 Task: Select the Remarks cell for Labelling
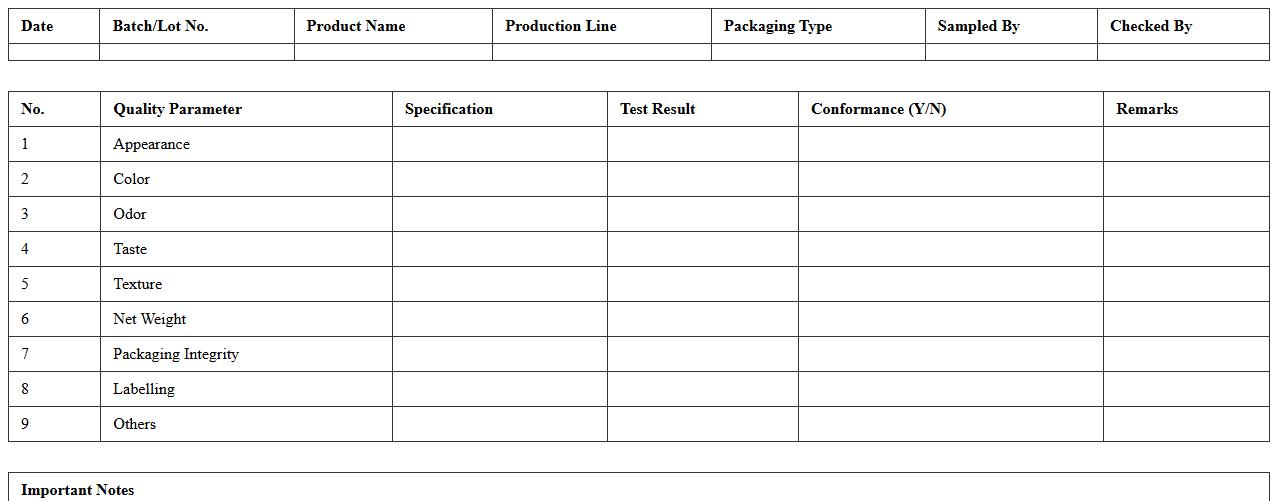(x=1186, y=389)
